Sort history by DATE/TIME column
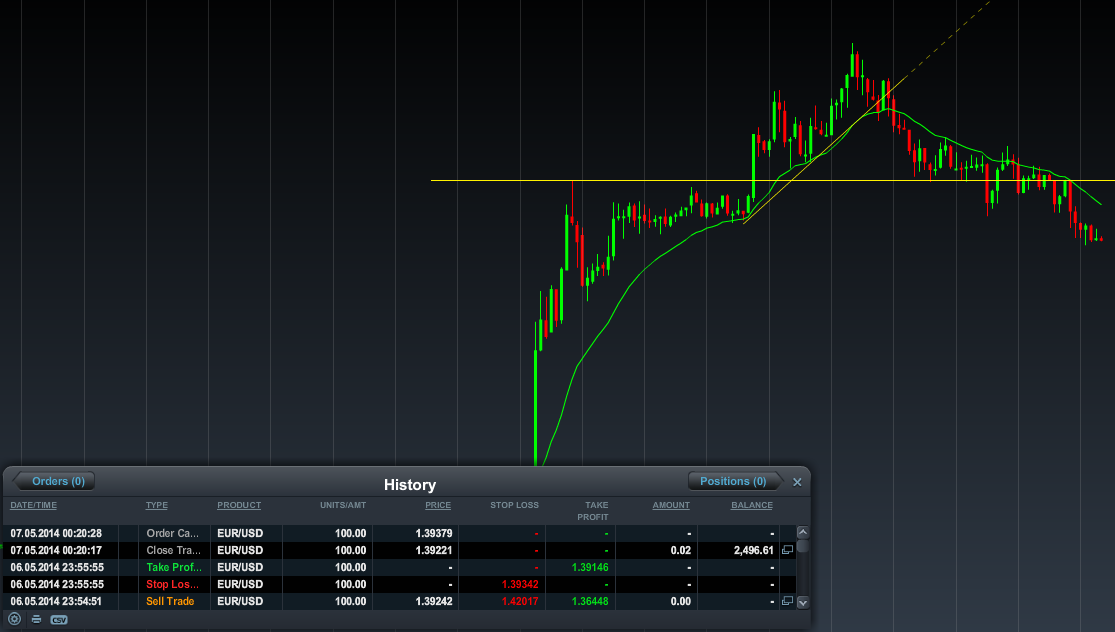This screenshot has height=632, width=1115. (33, 505)
